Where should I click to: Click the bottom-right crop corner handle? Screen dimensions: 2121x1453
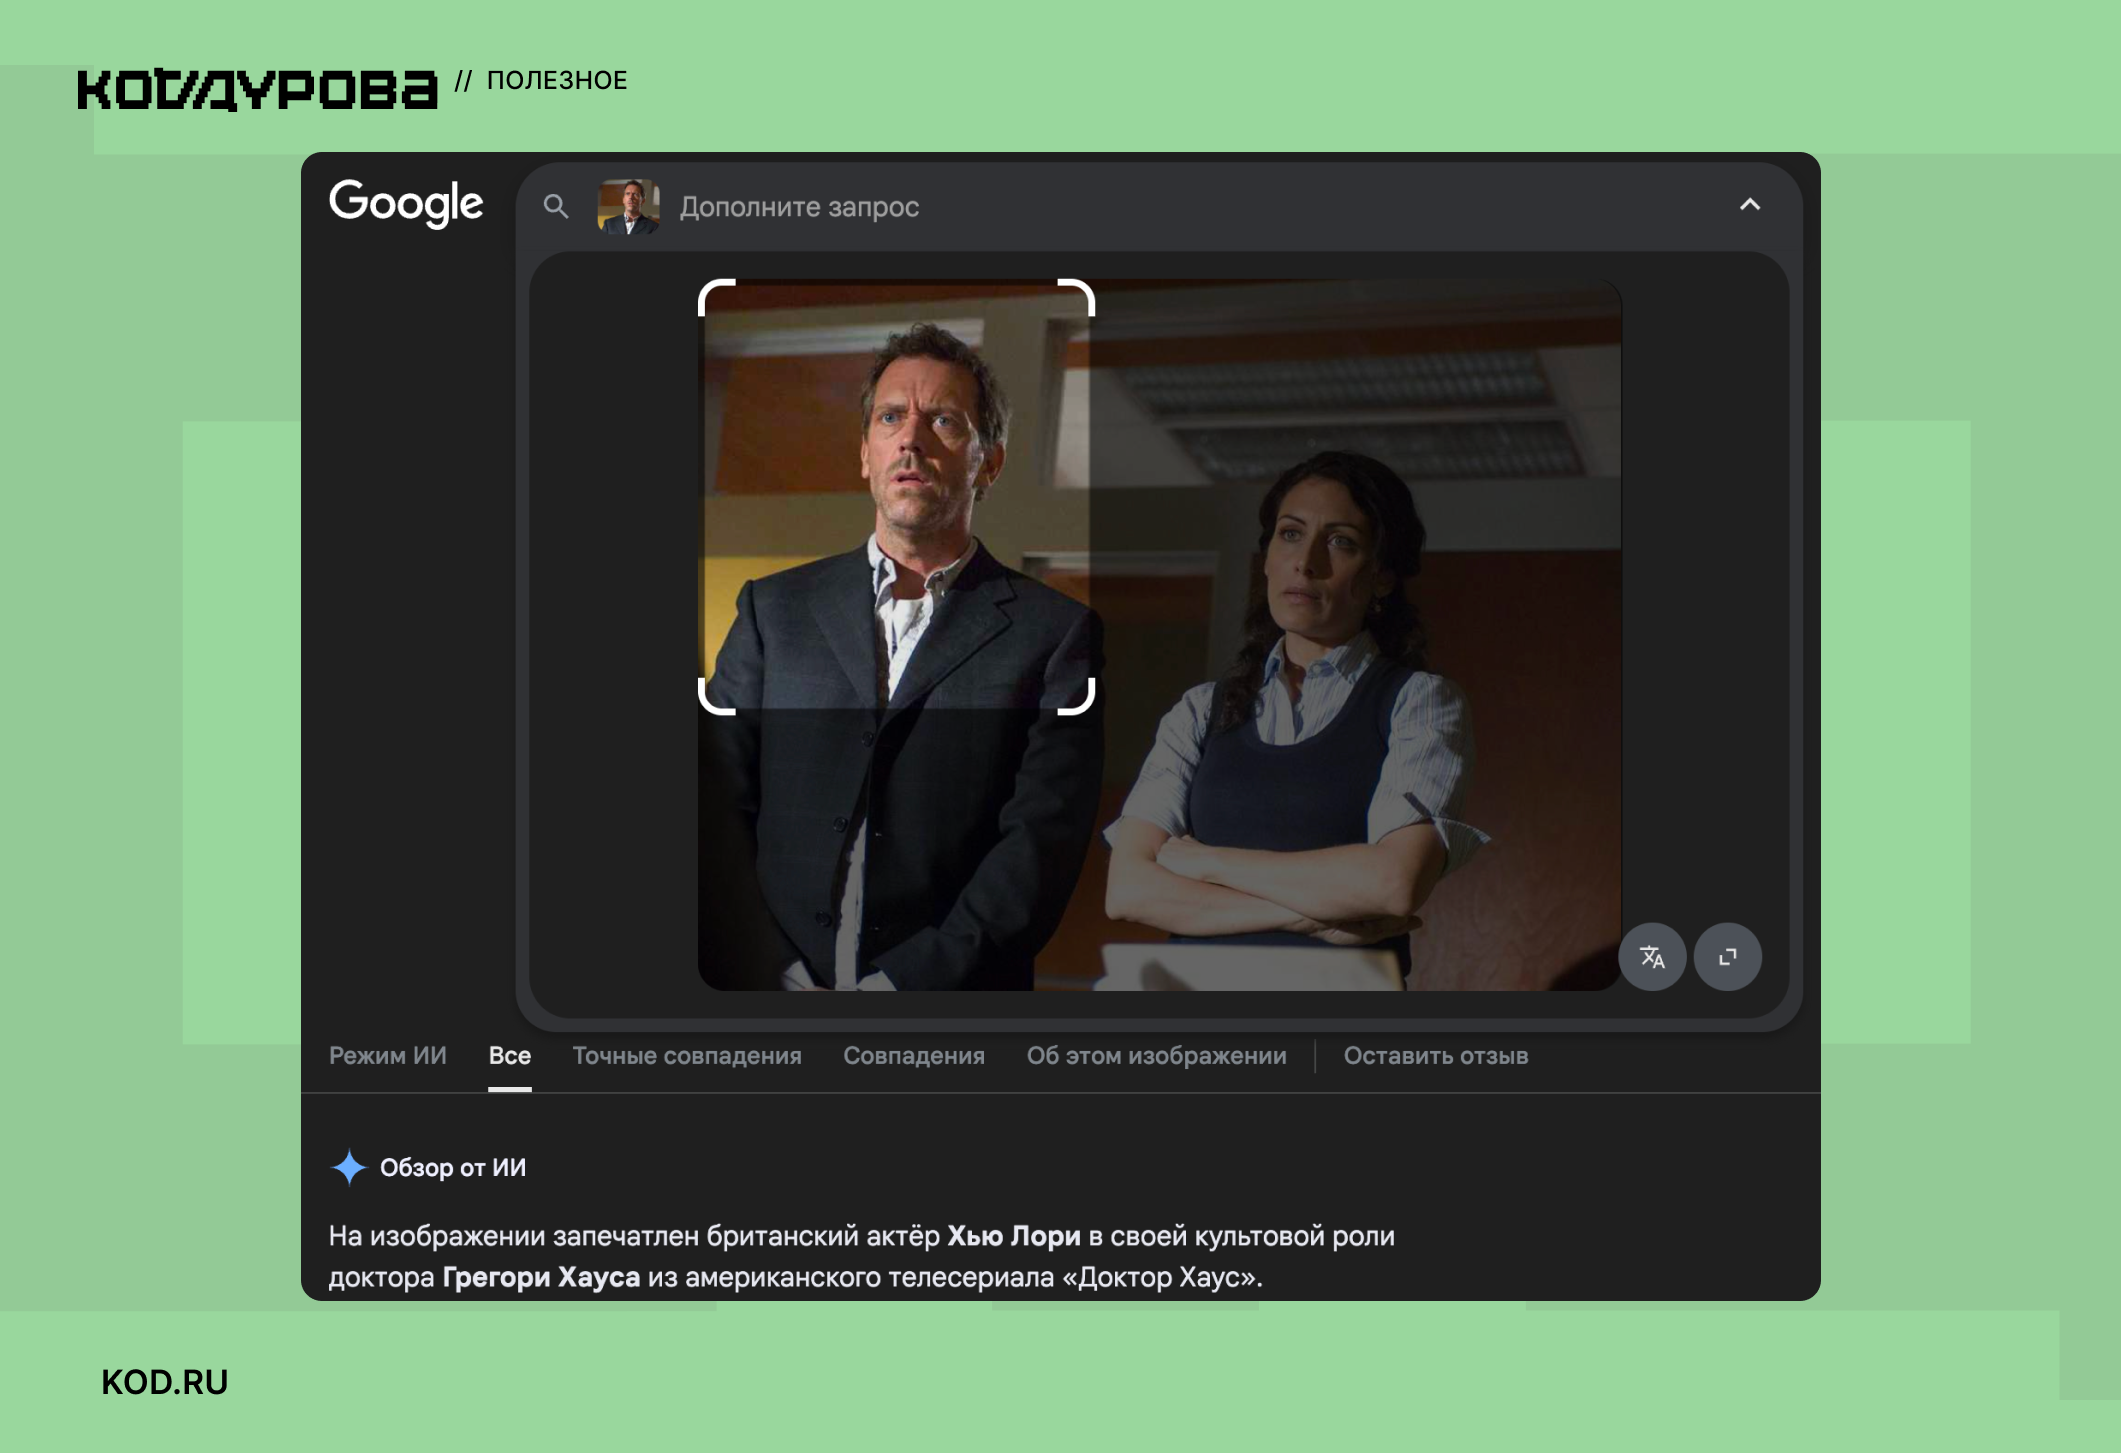point(1076,696)
